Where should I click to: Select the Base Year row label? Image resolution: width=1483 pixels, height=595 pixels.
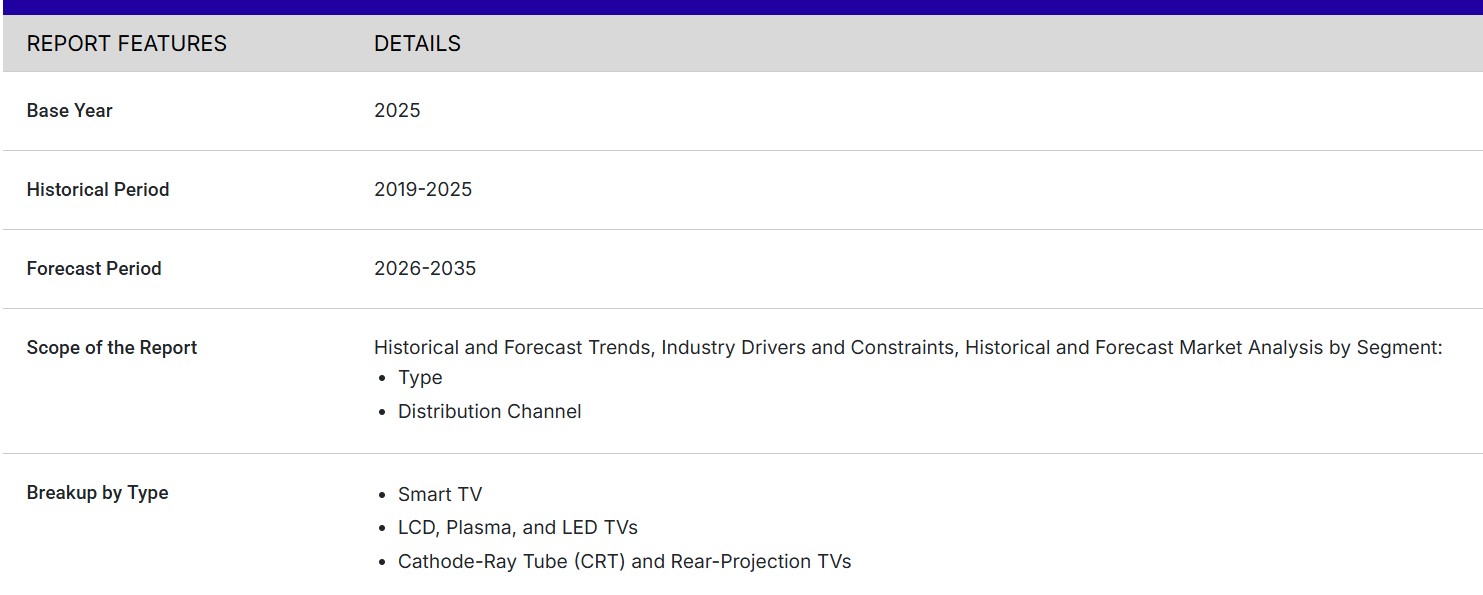tap(69, 111)
